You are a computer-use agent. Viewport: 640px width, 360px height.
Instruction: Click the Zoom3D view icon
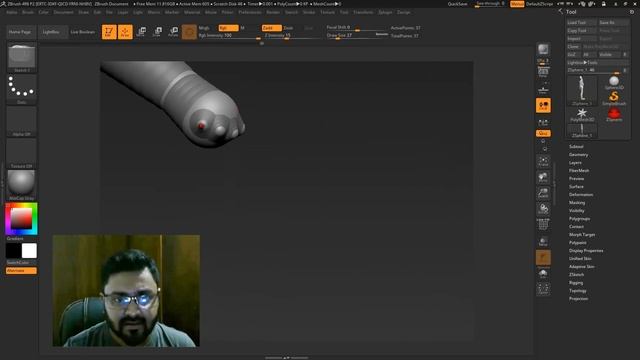(543, 193)
